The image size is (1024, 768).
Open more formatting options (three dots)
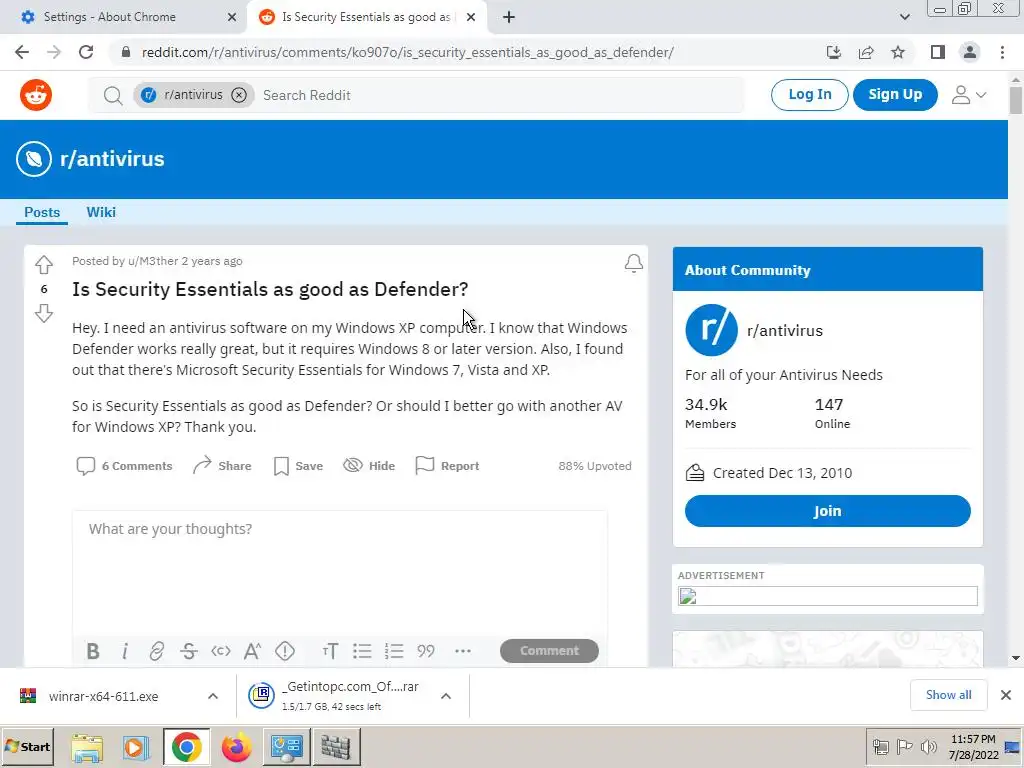tap(462, 651)
